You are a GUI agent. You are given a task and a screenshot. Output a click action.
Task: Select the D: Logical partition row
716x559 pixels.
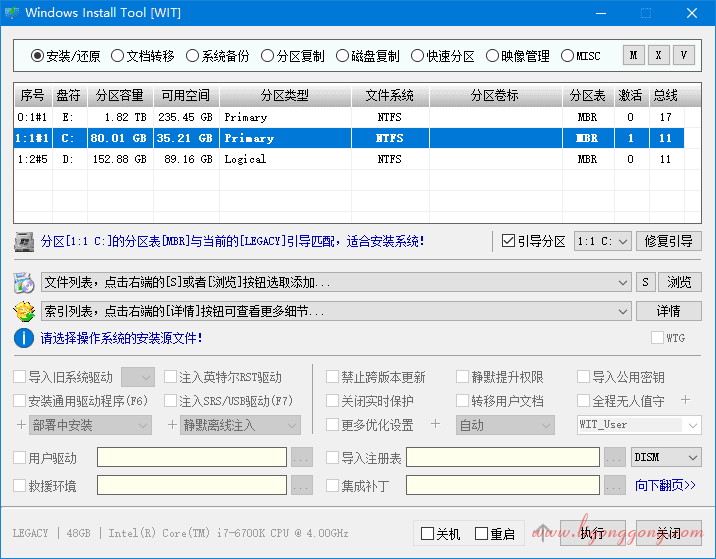coord(349,159)
